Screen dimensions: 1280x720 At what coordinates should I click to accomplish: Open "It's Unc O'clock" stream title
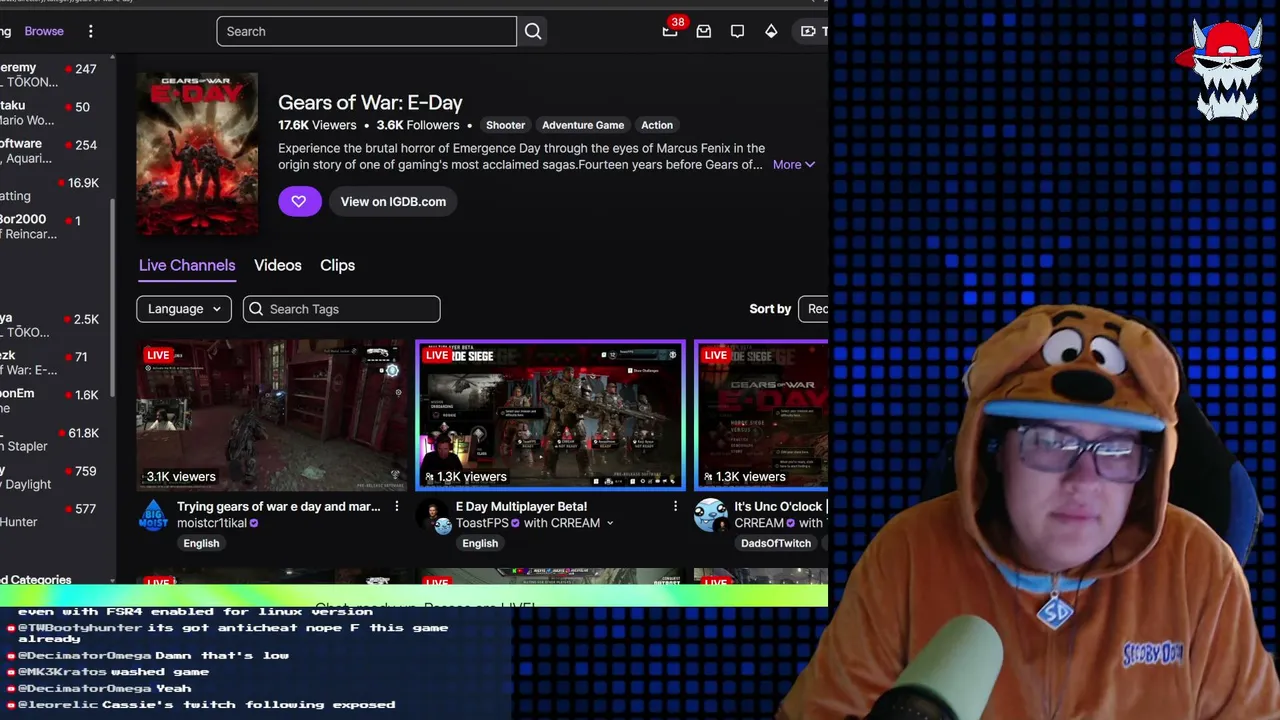(778, 507)
